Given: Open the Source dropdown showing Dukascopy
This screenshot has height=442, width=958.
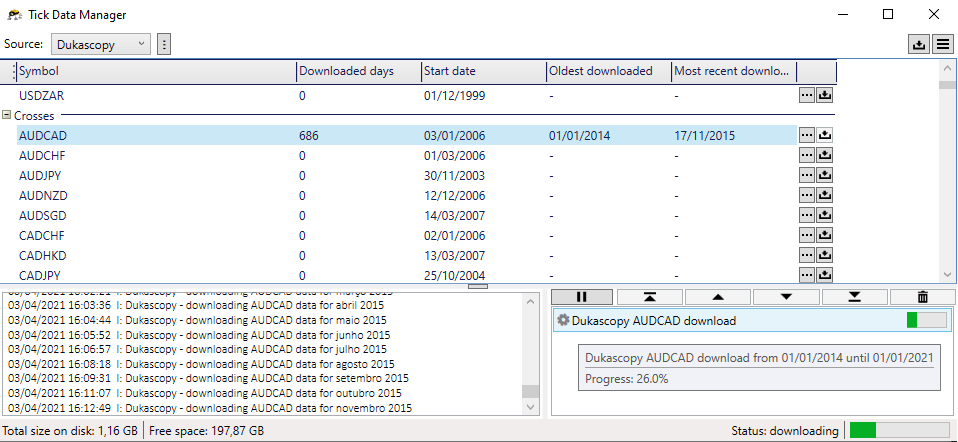Looking at the screenshot, I should (x=101, y=44).
